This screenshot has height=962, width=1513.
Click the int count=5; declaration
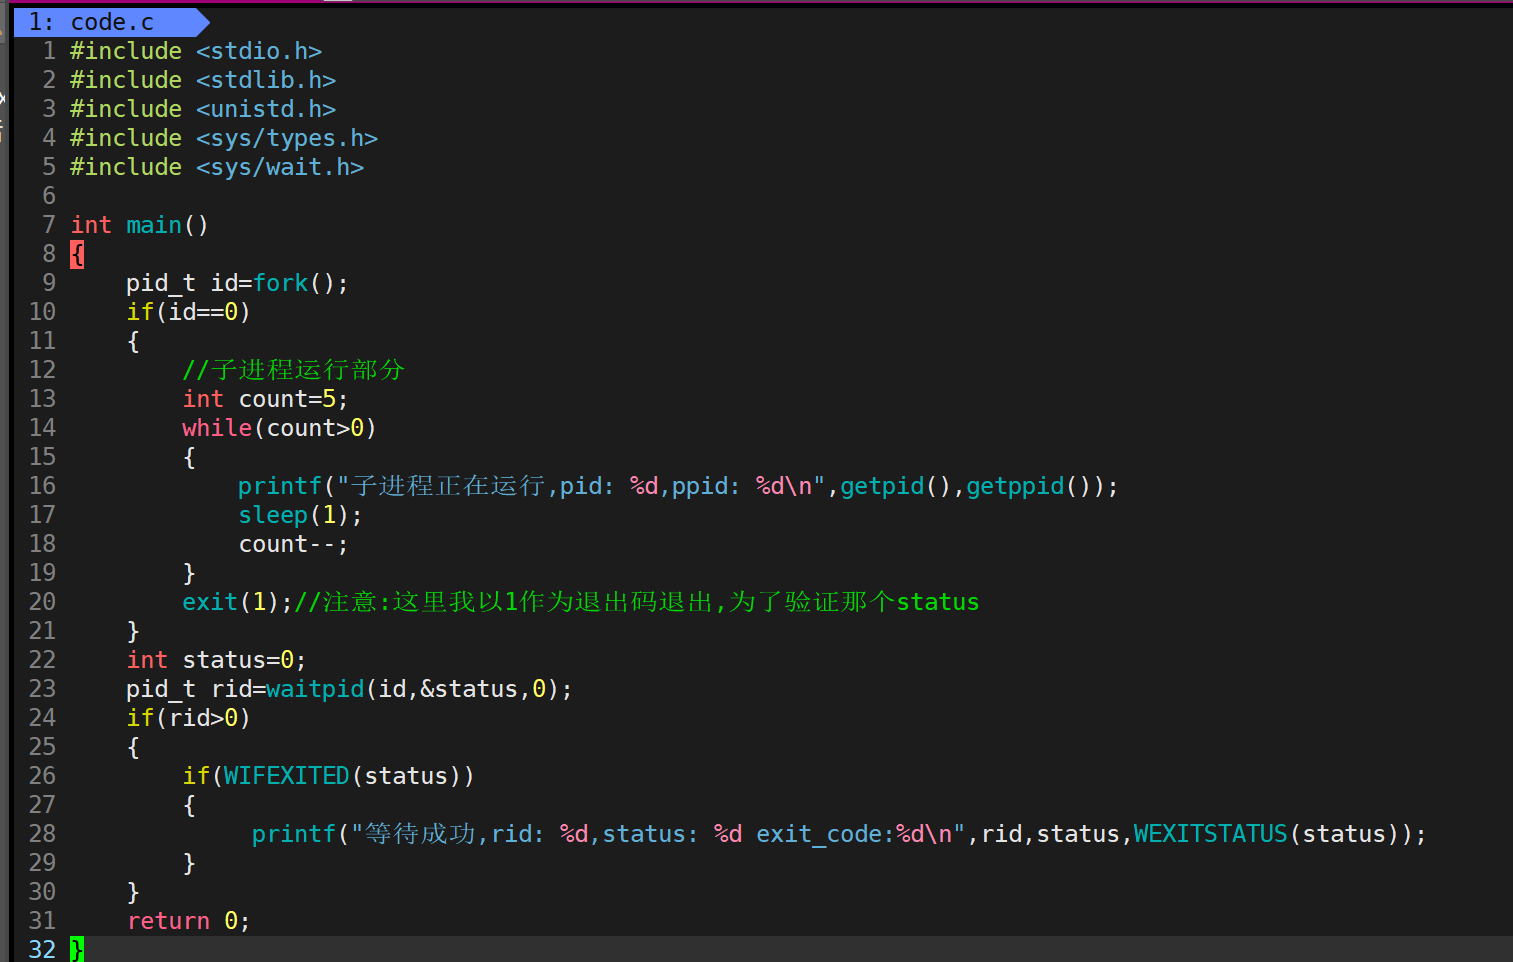tap(265, 399)
